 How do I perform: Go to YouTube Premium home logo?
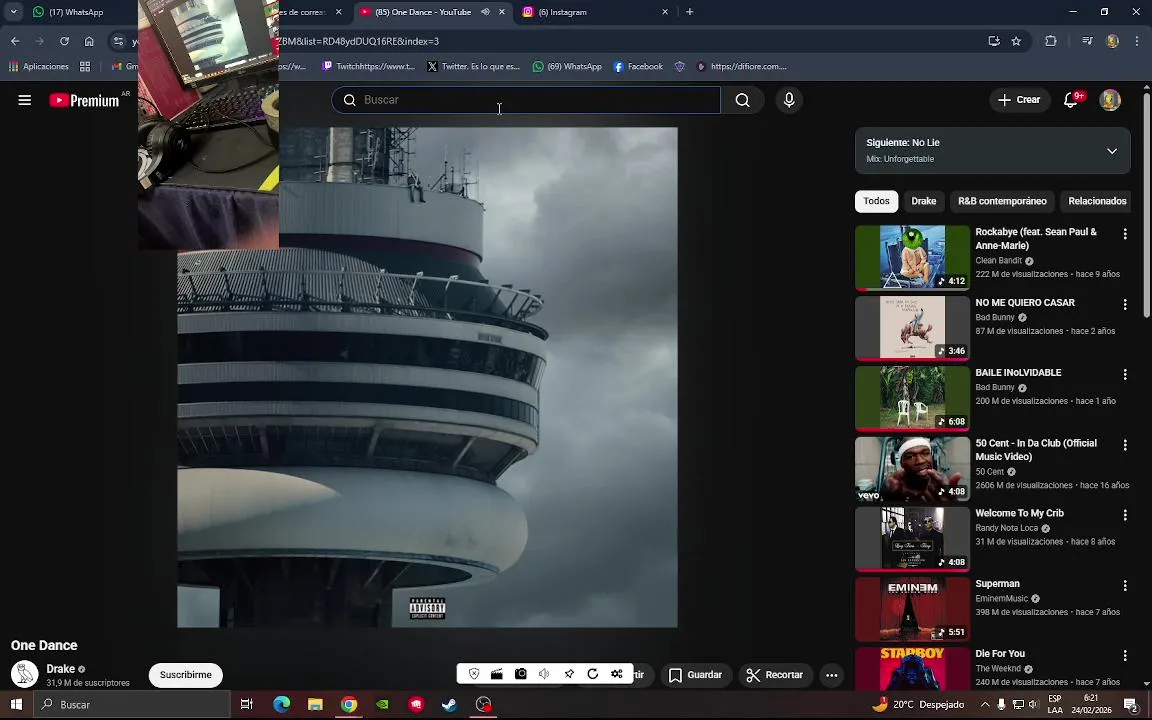tap(84, 101)
